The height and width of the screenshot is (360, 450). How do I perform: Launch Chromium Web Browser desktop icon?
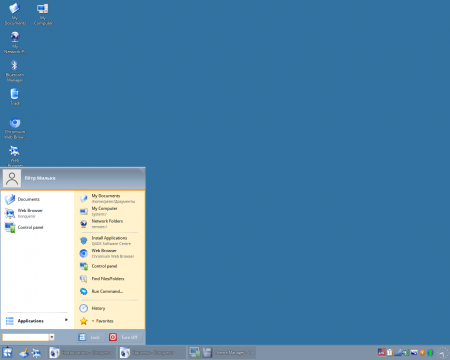[x=15, y=128]
